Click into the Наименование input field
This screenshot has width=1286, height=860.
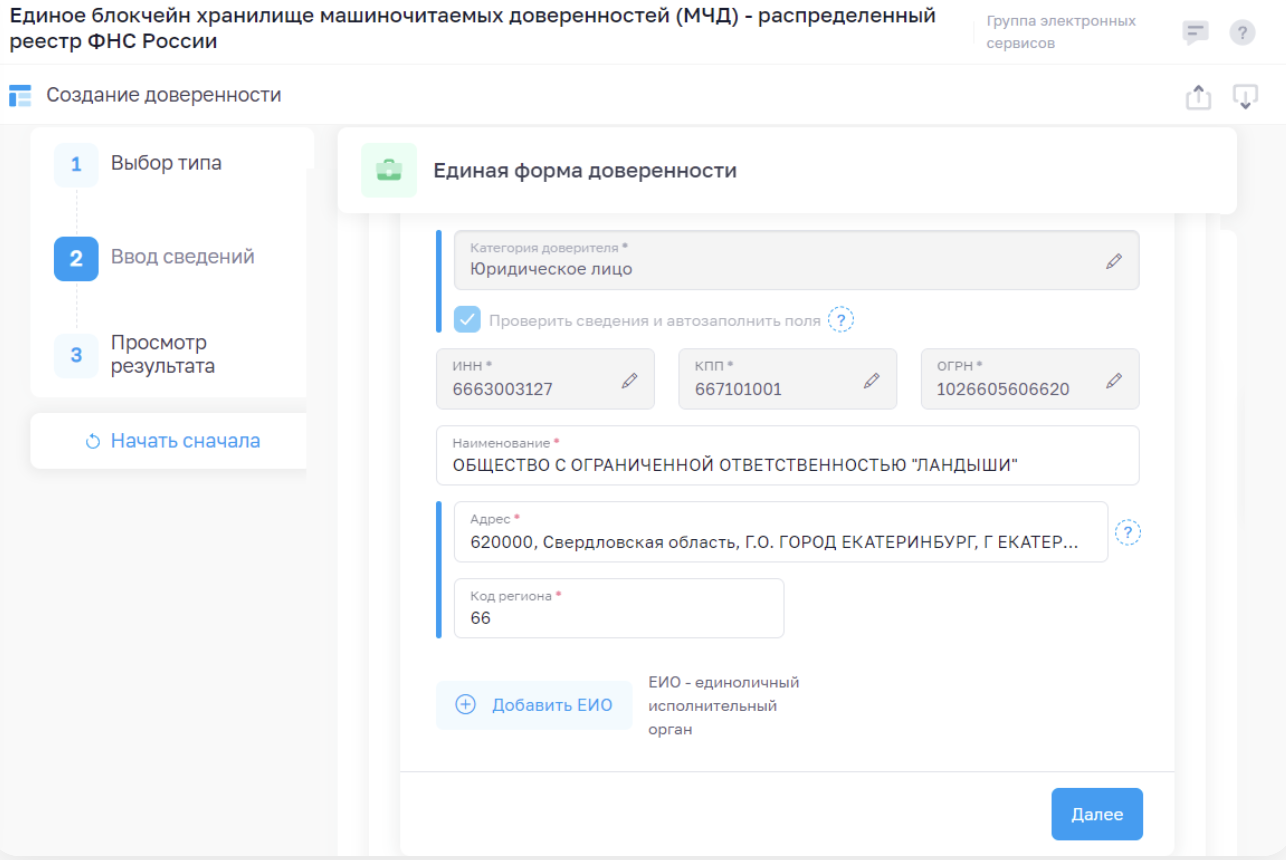coord(787,465)
